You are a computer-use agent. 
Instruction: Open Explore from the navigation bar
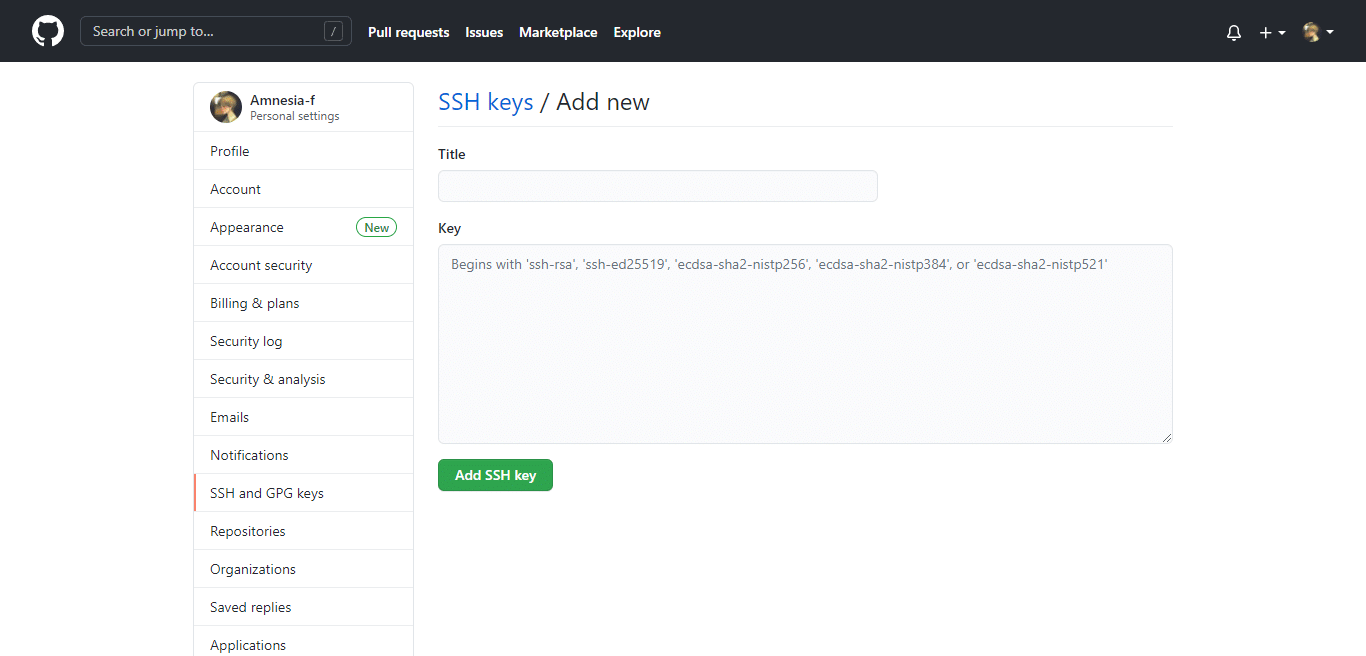[637, 32]
